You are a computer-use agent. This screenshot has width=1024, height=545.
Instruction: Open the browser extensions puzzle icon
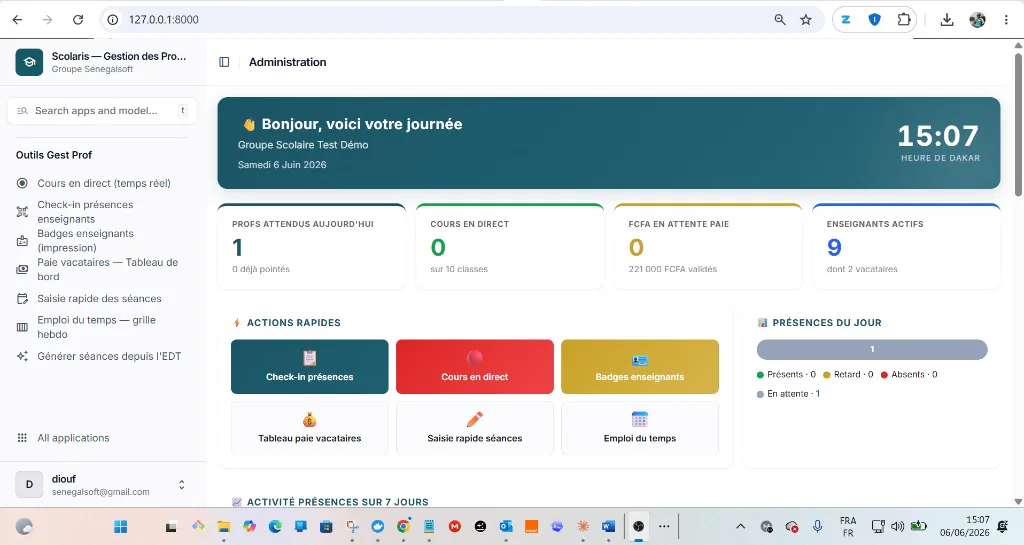(904, 20)
